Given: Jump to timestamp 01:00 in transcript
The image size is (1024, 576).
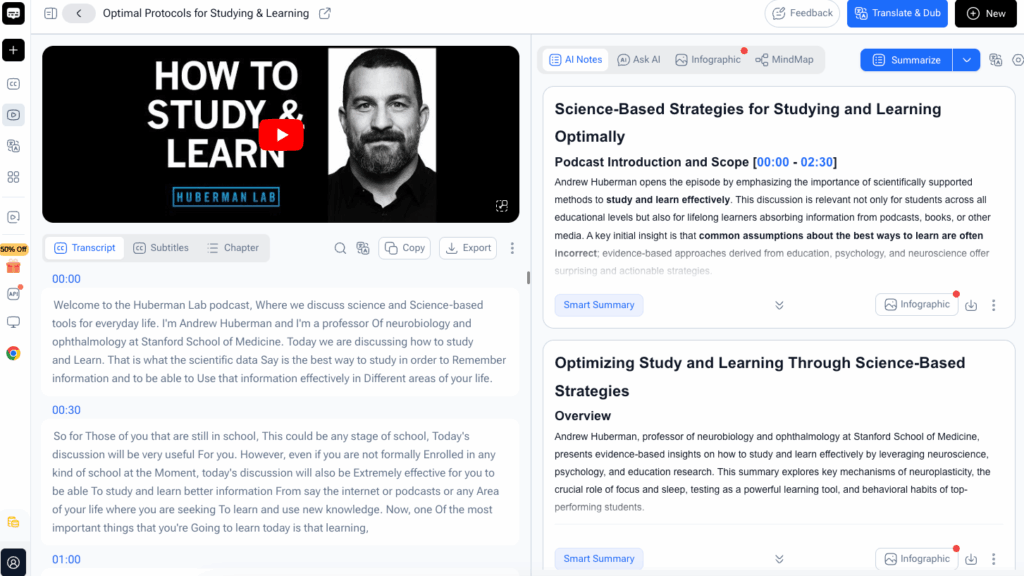Looking at the screenshot, I should [67, 560].
